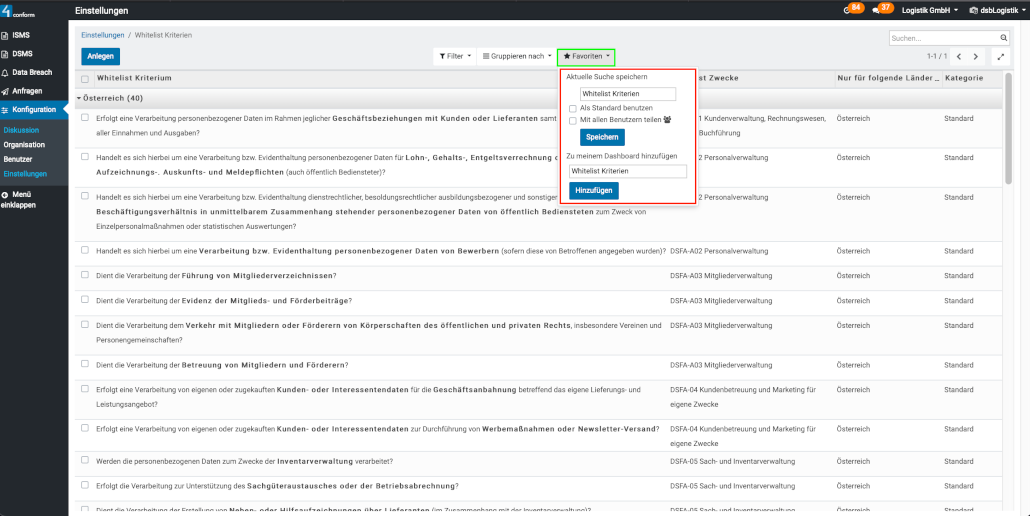
Task: Collapse the Österreich (40) group
Action: [79, 98]
